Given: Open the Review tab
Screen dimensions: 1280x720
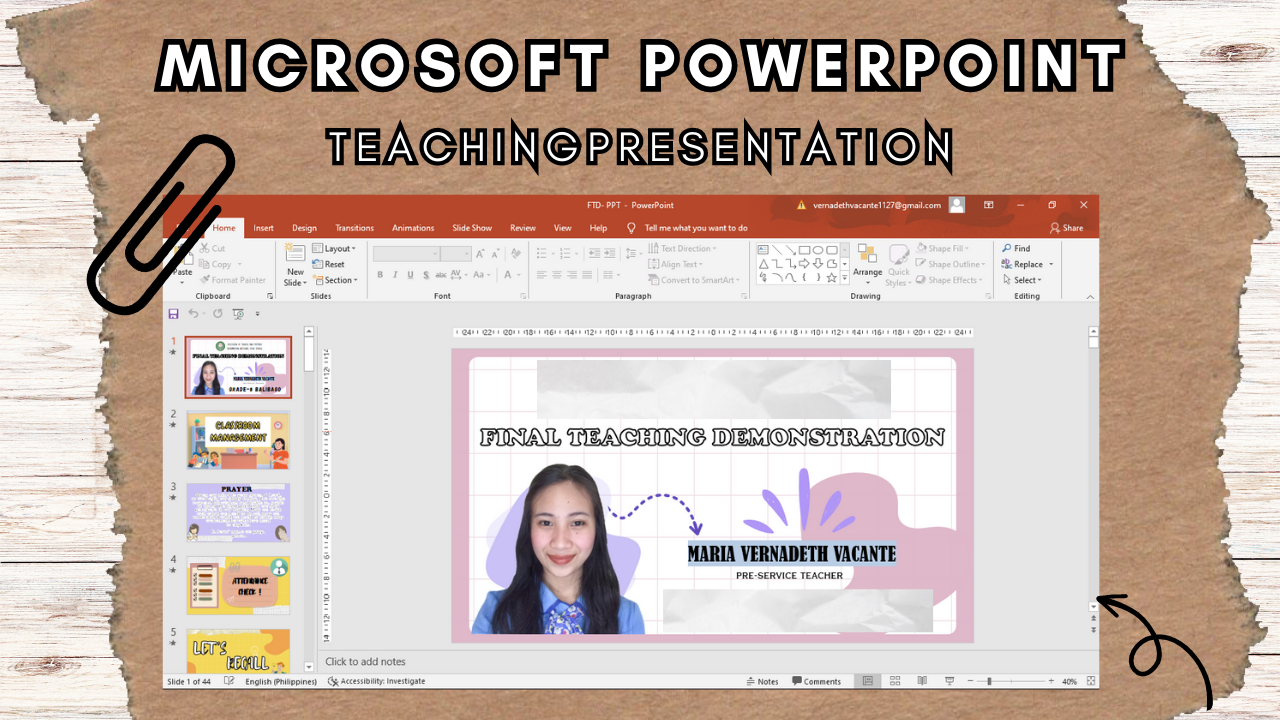Looking at the screenshot, I should point(523,228).
